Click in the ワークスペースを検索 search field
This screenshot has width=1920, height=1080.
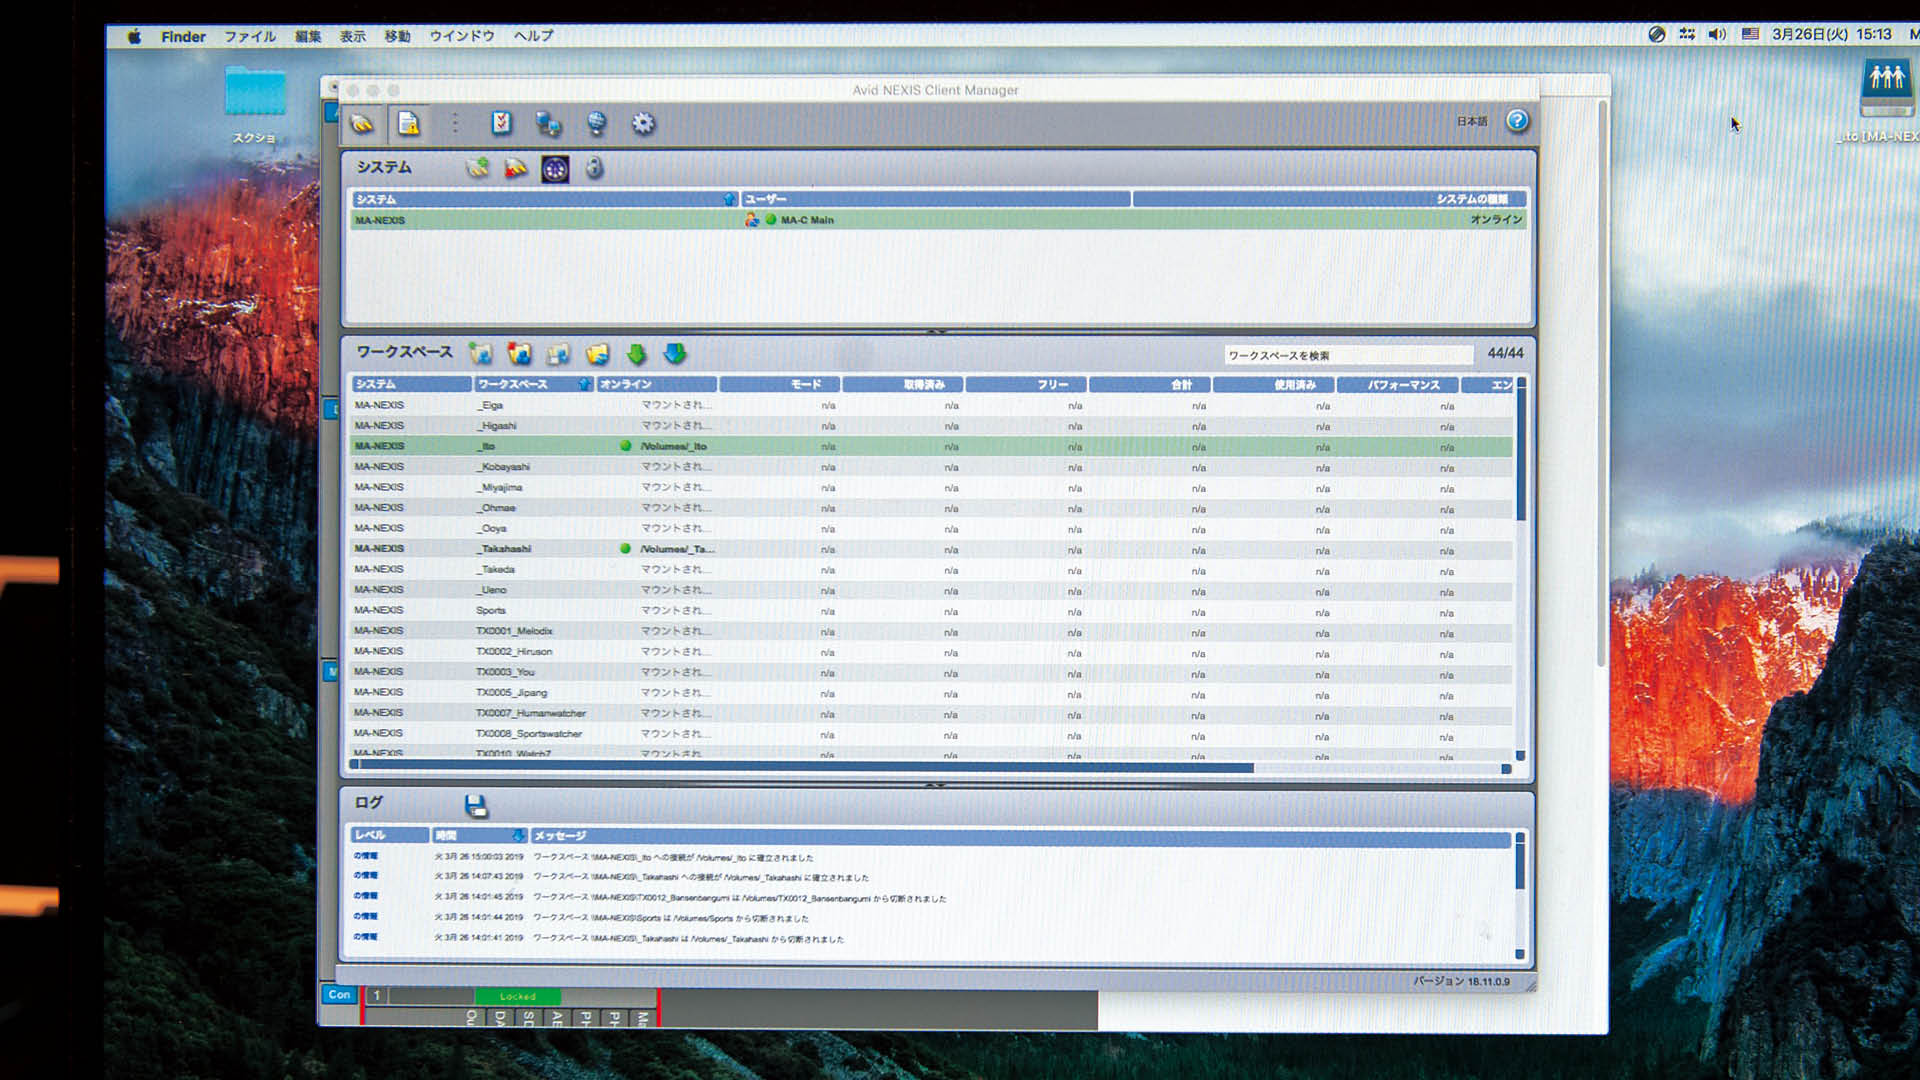pyautogui.click(x=1348, y=355)
